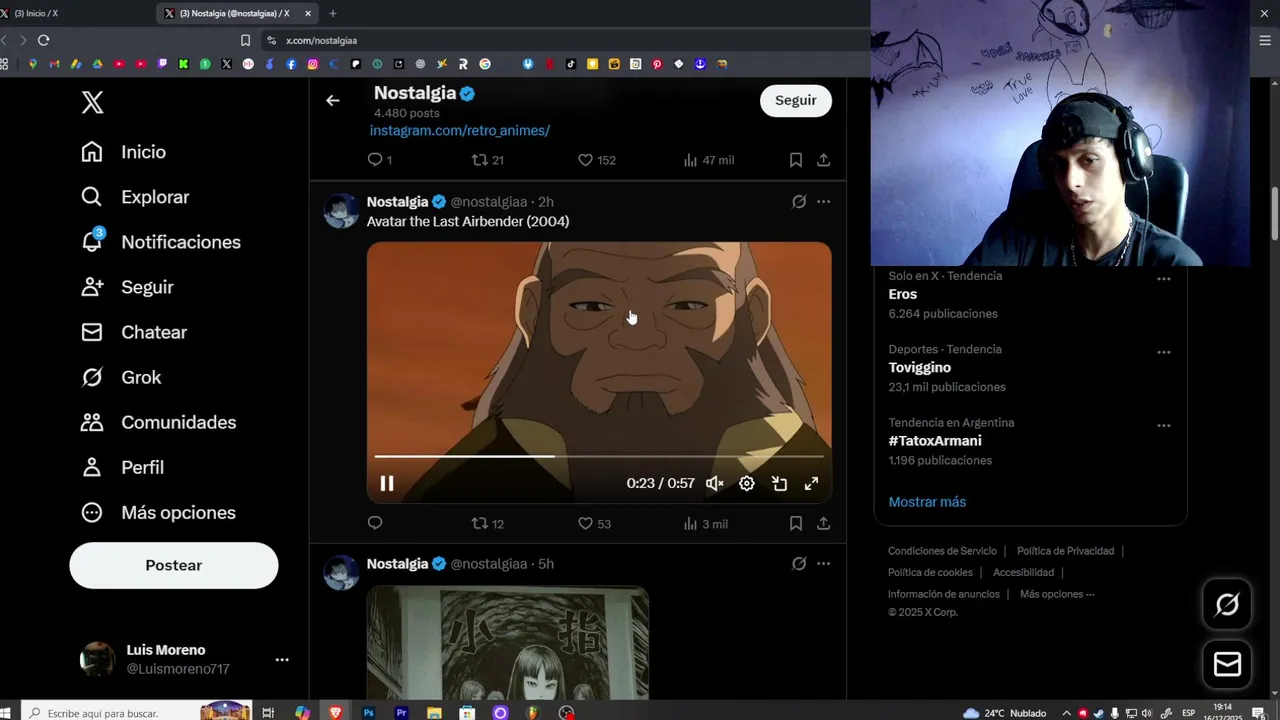1280x720 pixels.
Task: Open video settings gear
Action: pos(747,483)
